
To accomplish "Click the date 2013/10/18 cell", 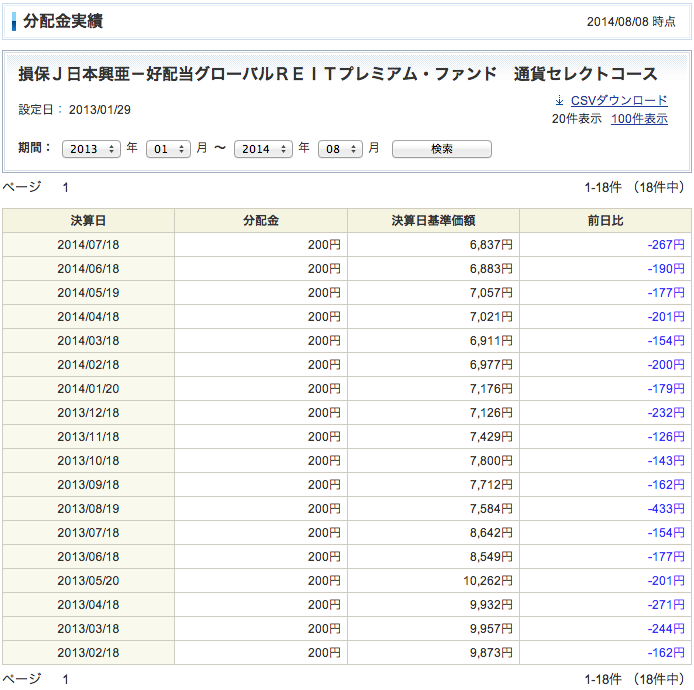I will tap(88, 461).
